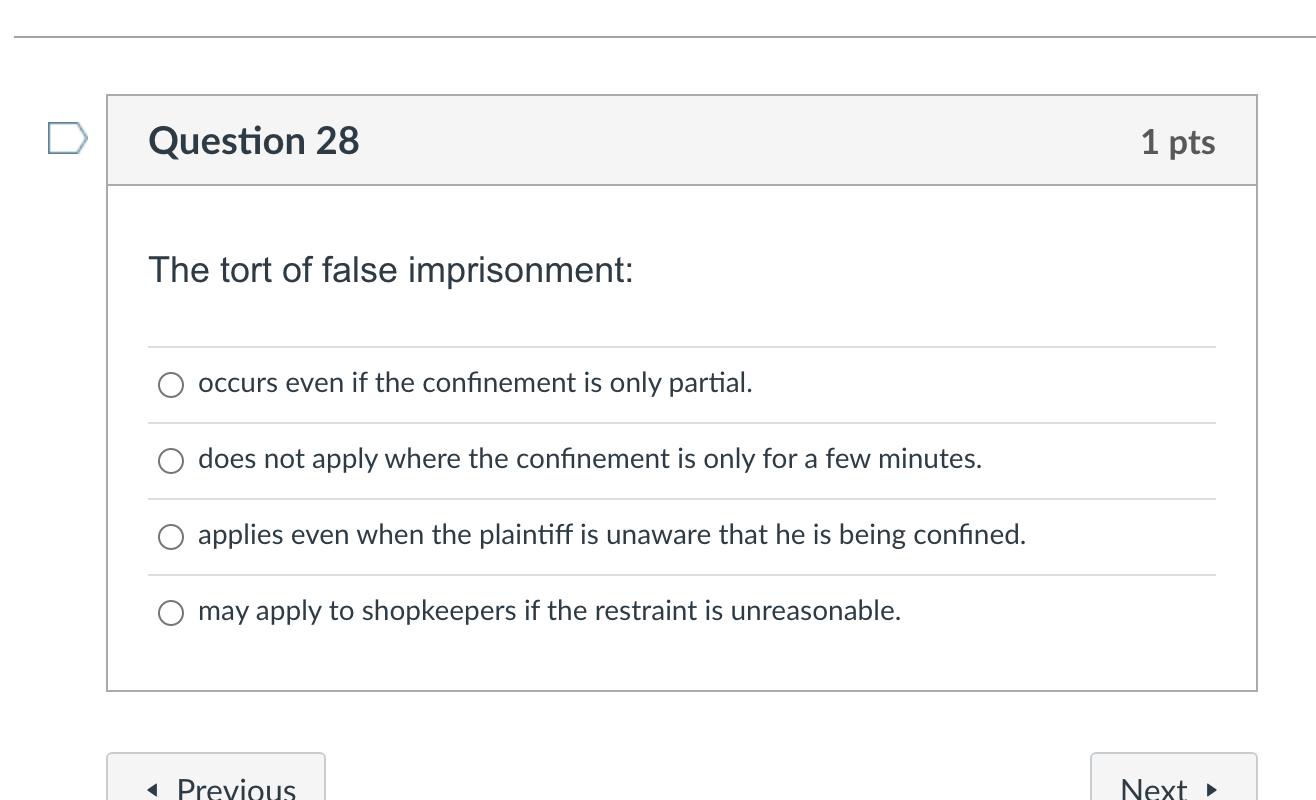Viewport: 1316px width, 800px height.
Task: Click the Previous navigation button
Action: (x=216, y=785)
